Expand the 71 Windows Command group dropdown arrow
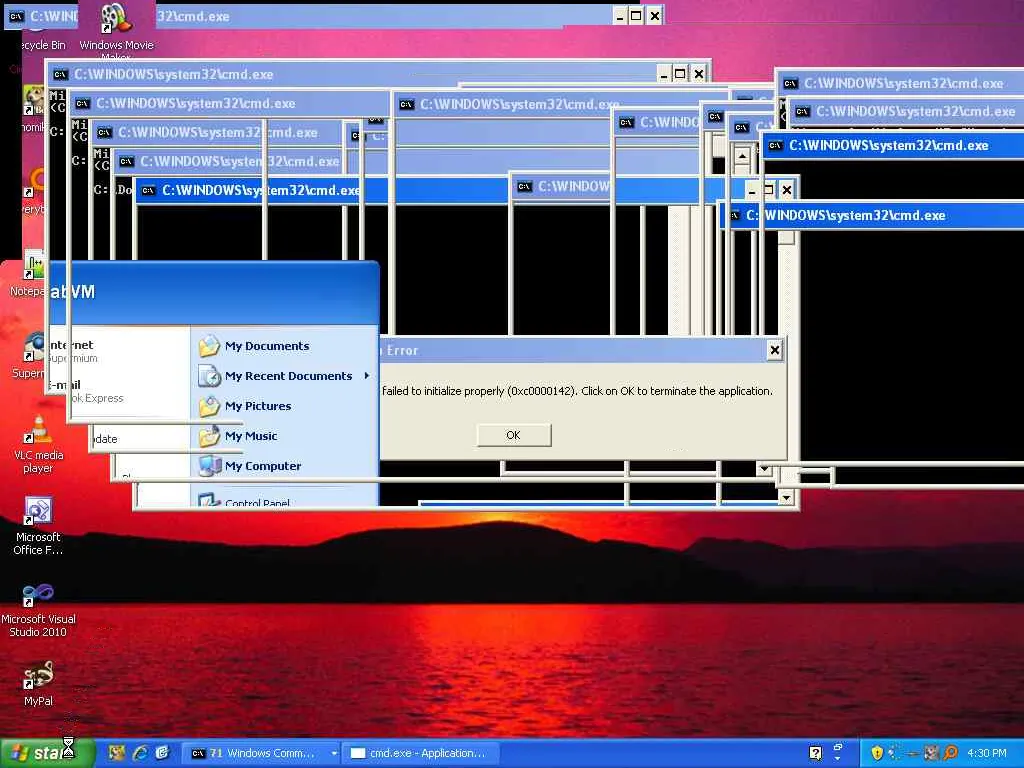 334,753
